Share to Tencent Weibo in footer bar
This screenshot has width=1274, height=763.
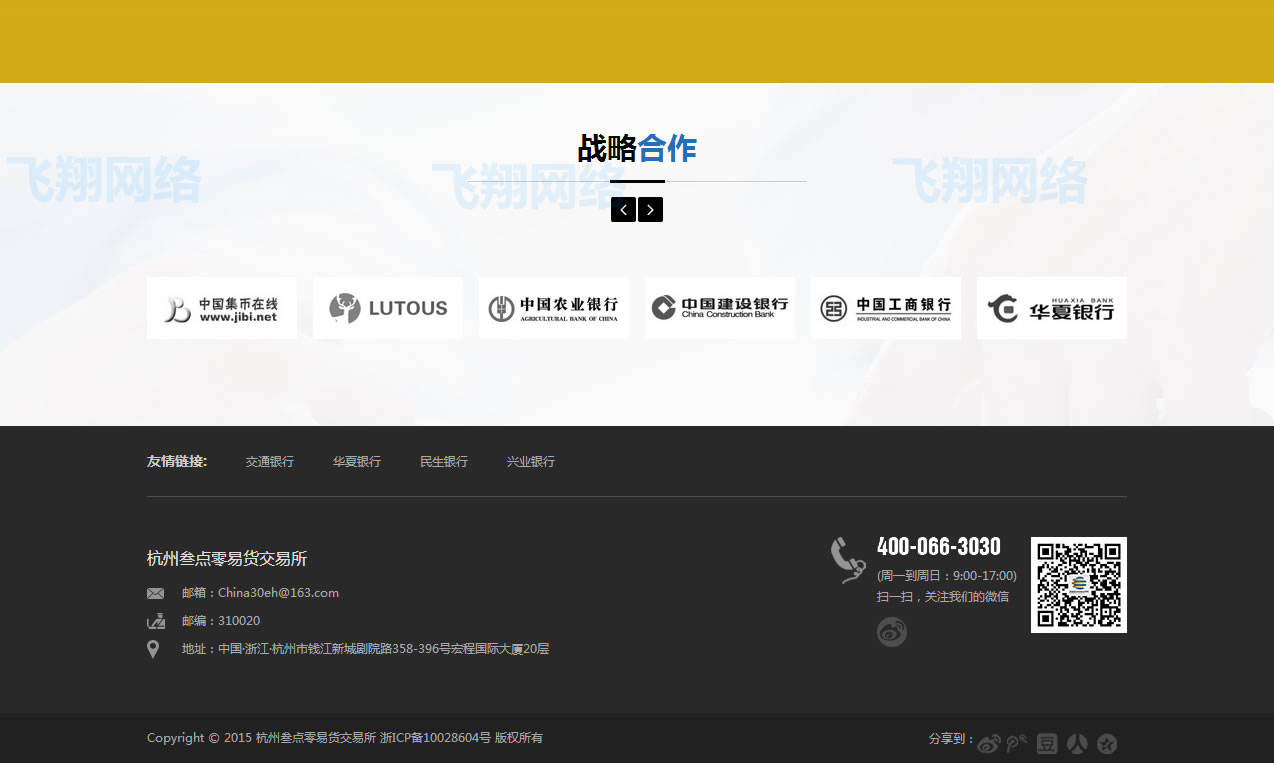tap(1017, 743)
